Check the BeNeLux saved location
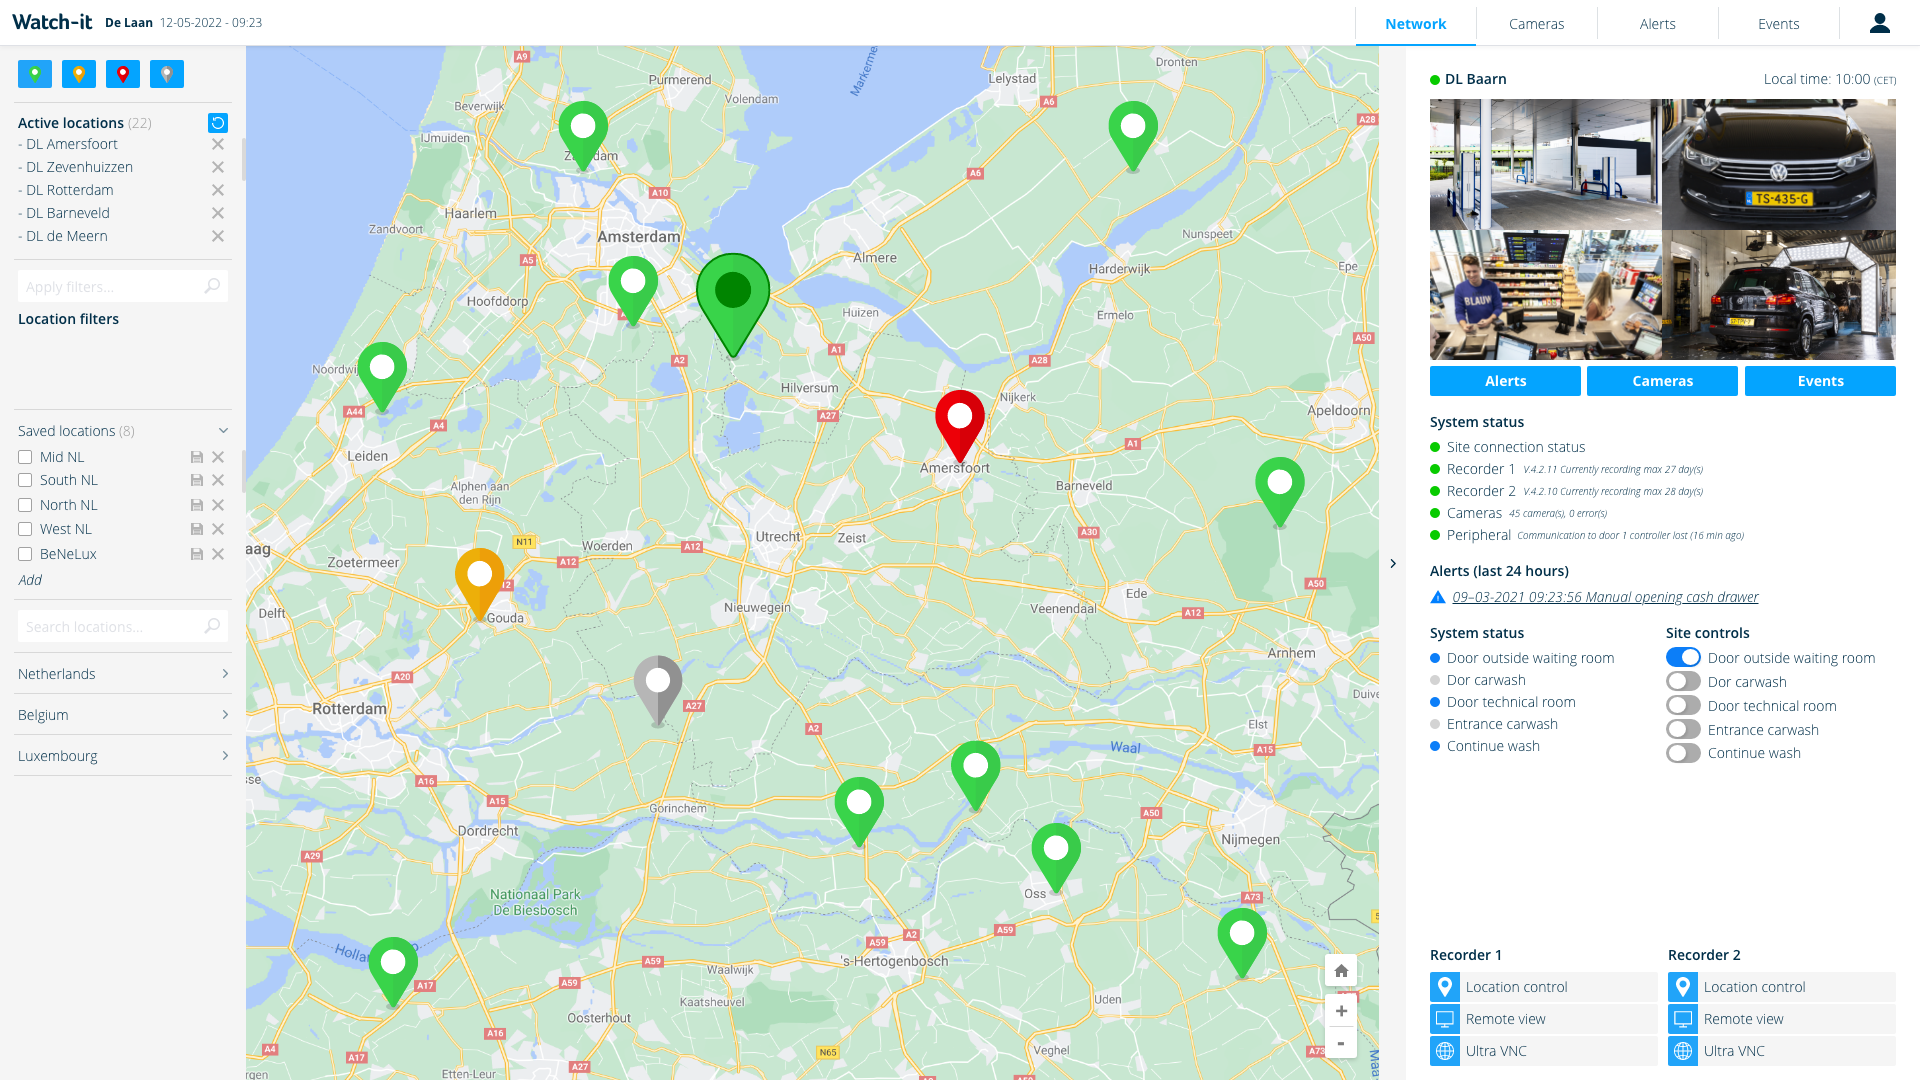 point(25,554)
